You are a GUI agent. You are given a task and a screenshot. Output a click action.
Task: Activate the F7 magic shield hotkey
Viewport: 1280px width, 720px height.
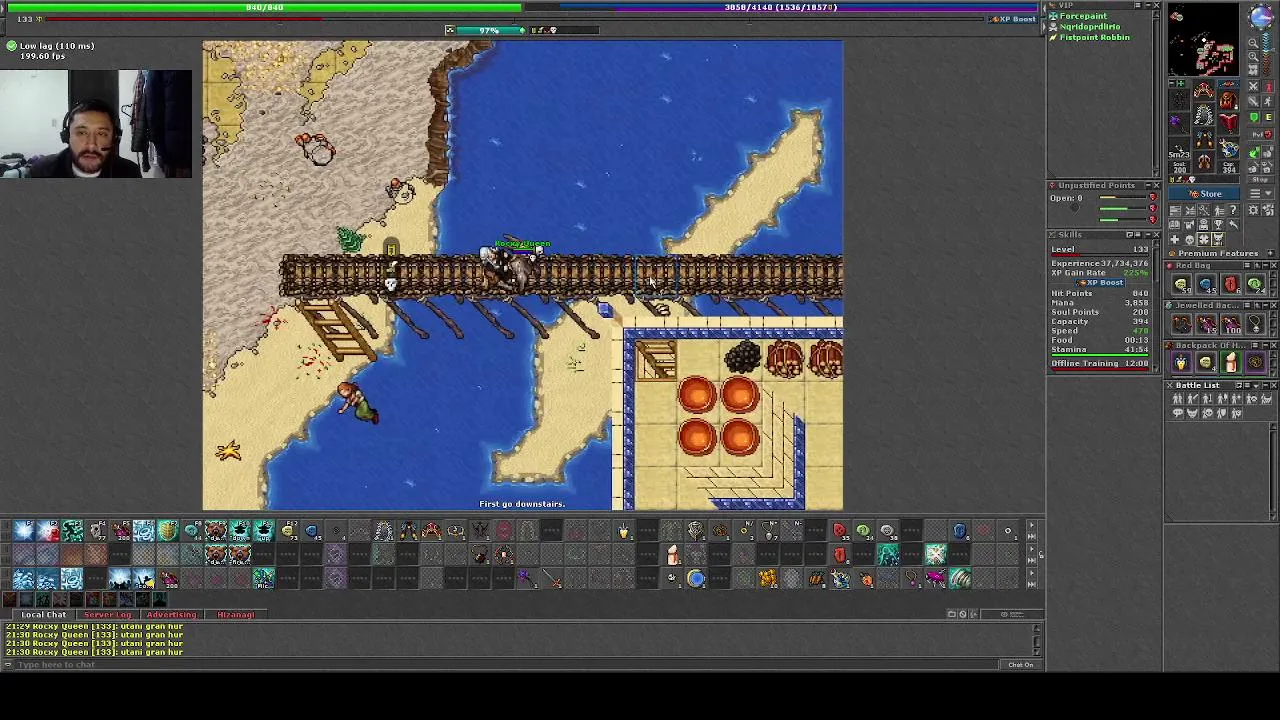pyautogui.click(x=168, y=531)
